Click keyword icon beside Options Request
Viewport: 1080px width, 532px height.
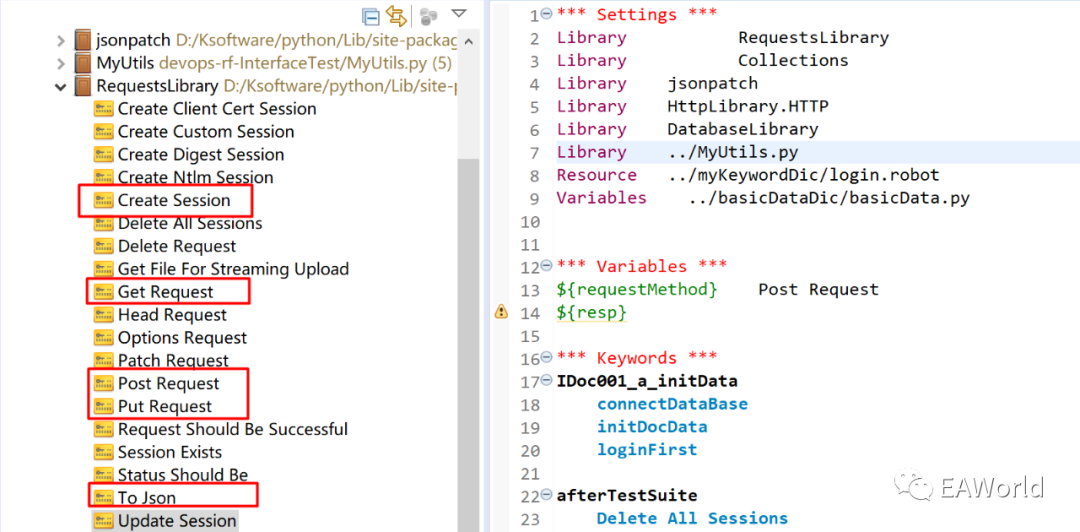(x=103, y=338)
